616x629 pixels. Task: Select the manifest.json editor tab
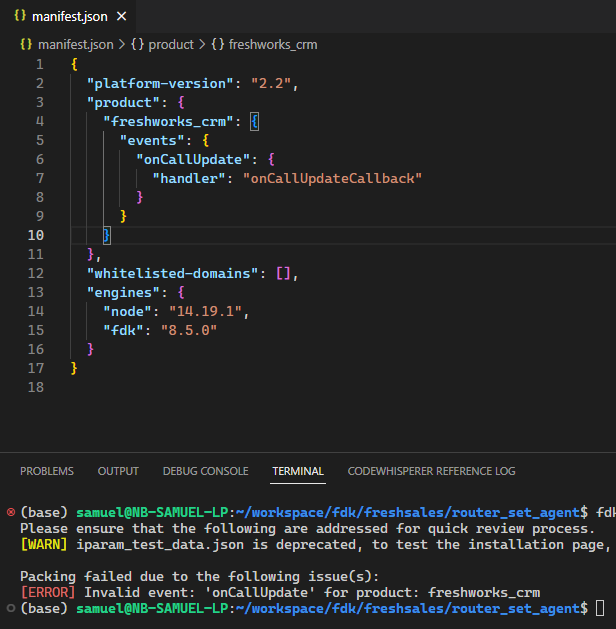pyautogui.click(x=68, y=16)
